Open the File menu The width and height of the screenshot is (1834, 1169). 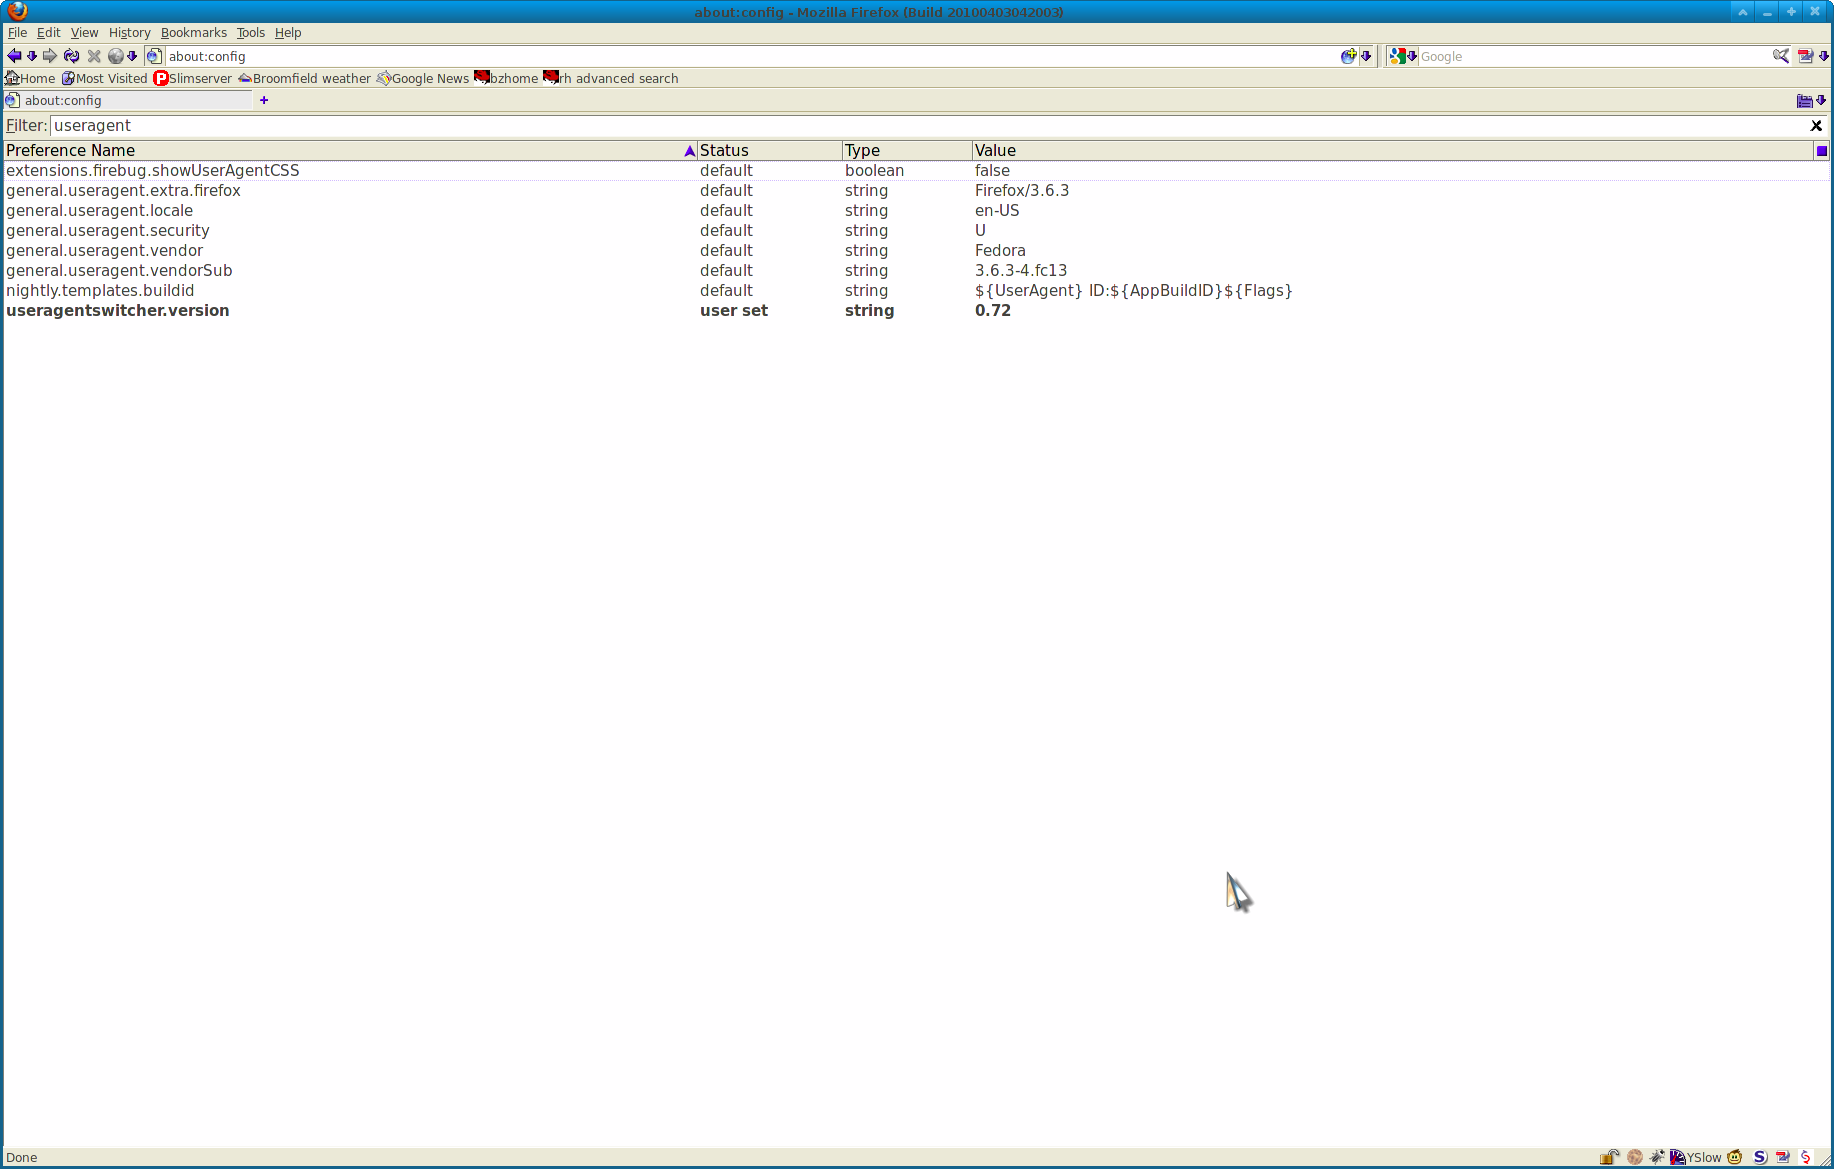point(17,32)
